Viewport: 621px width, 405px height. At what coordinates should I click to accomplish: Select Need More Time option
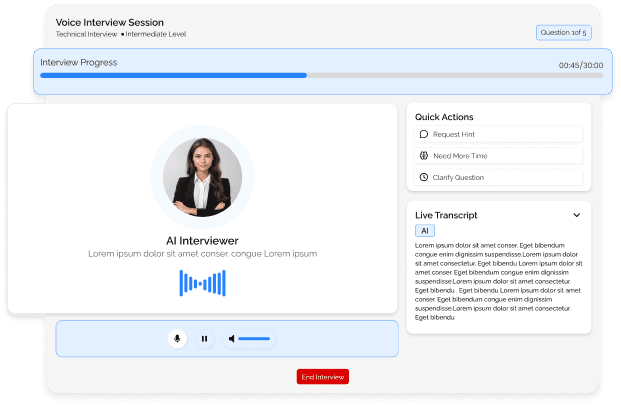[498, 156]
